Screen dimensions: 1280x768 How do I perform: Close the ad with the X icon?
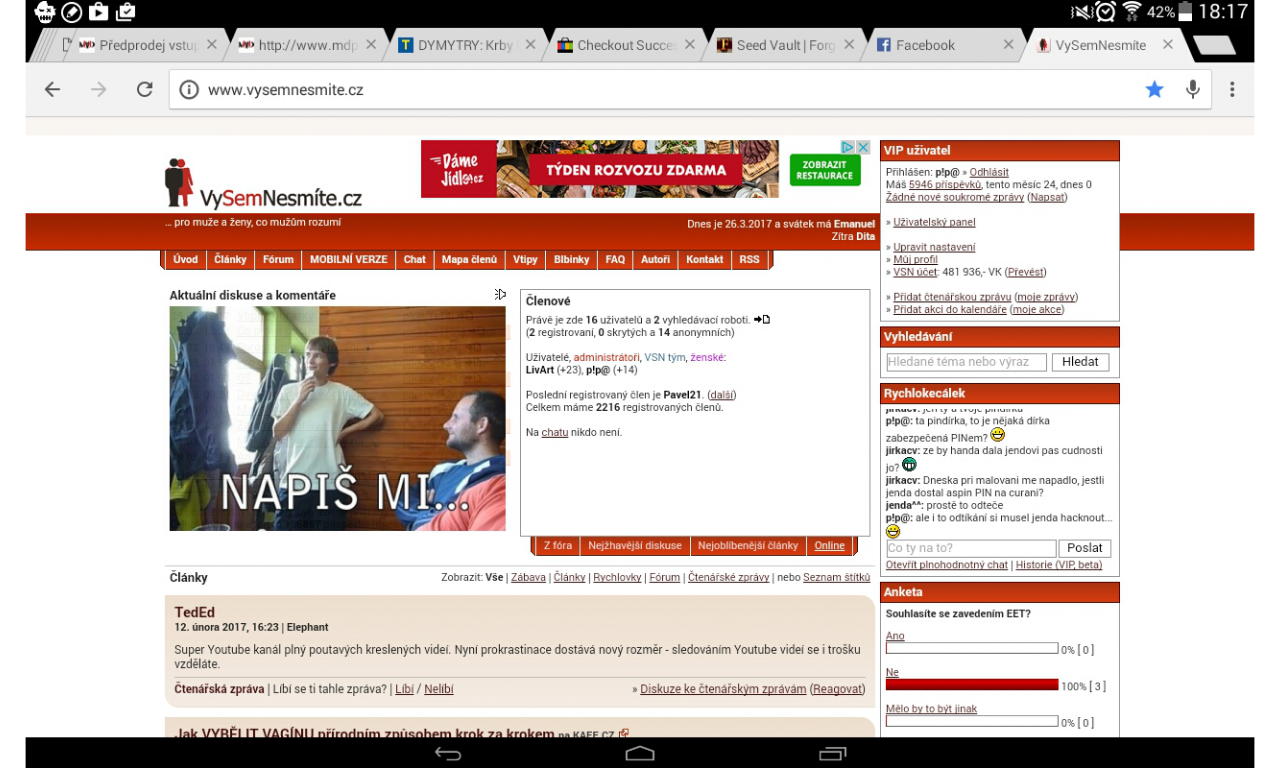(x=861, y=147)
